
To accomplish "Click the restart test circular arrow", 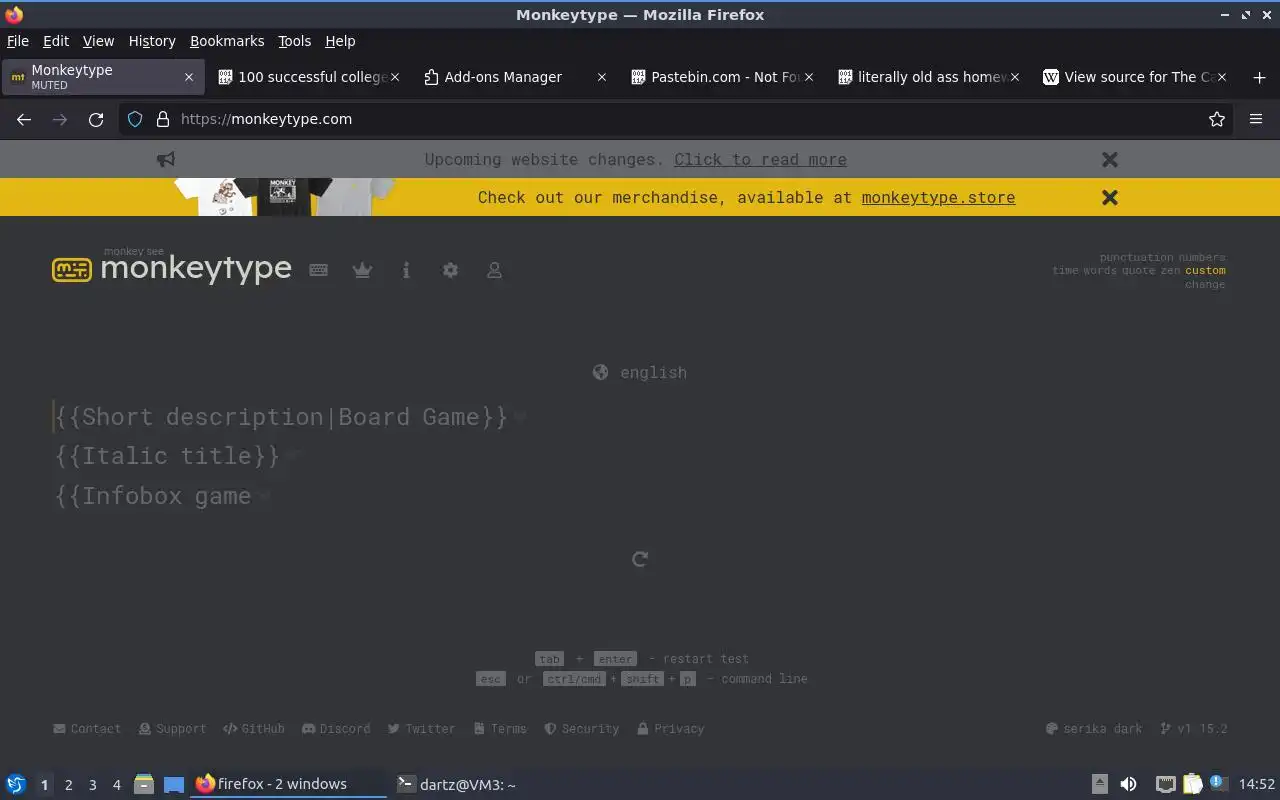I will click(x=640, y=559).
